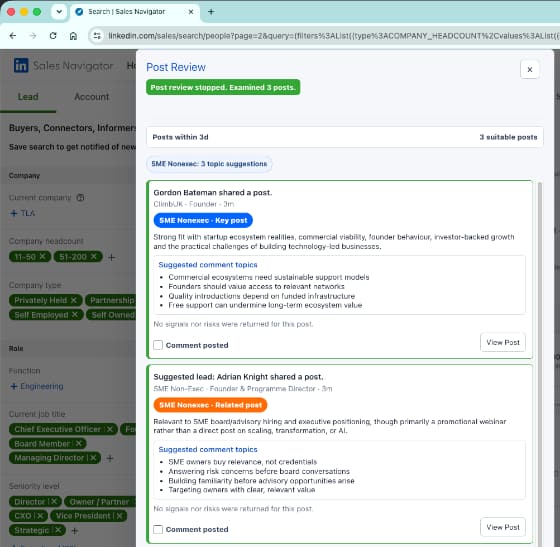Click 'Founders should value access to relevant networks'

point(256,286)
